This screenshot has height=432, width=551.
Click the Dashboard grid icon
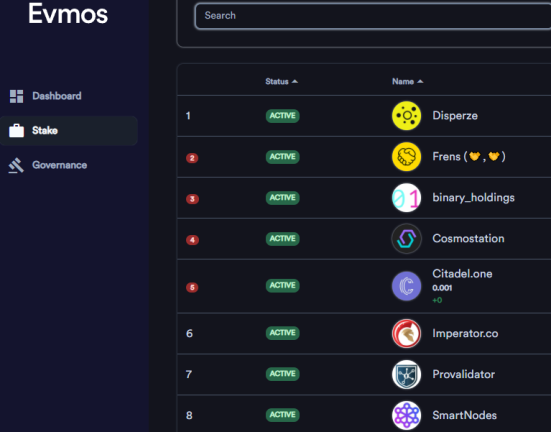[x=16, y=96]
